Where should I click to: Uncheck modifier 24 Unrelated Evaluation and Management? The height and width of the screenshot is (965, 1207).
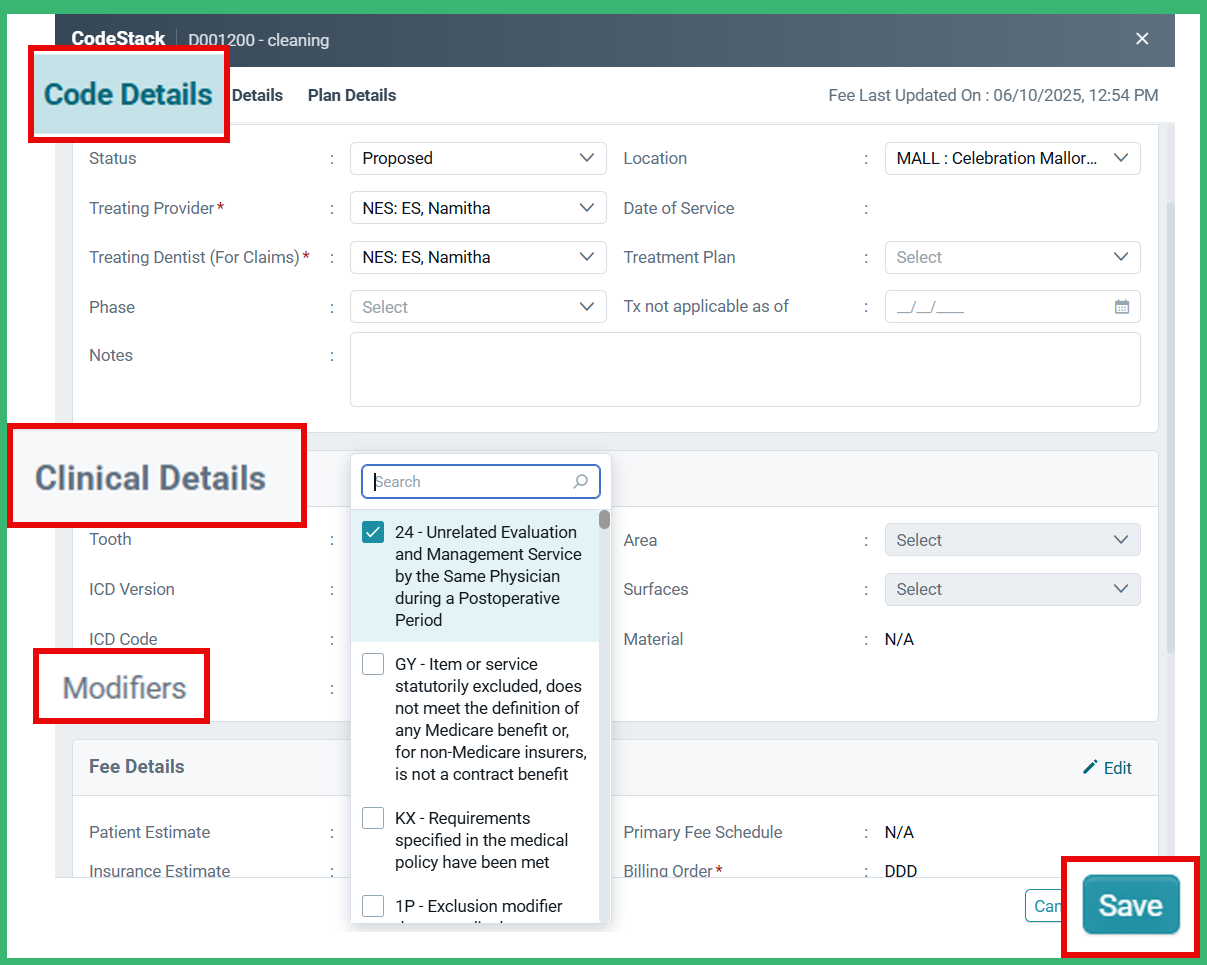(x=372, y=532)
